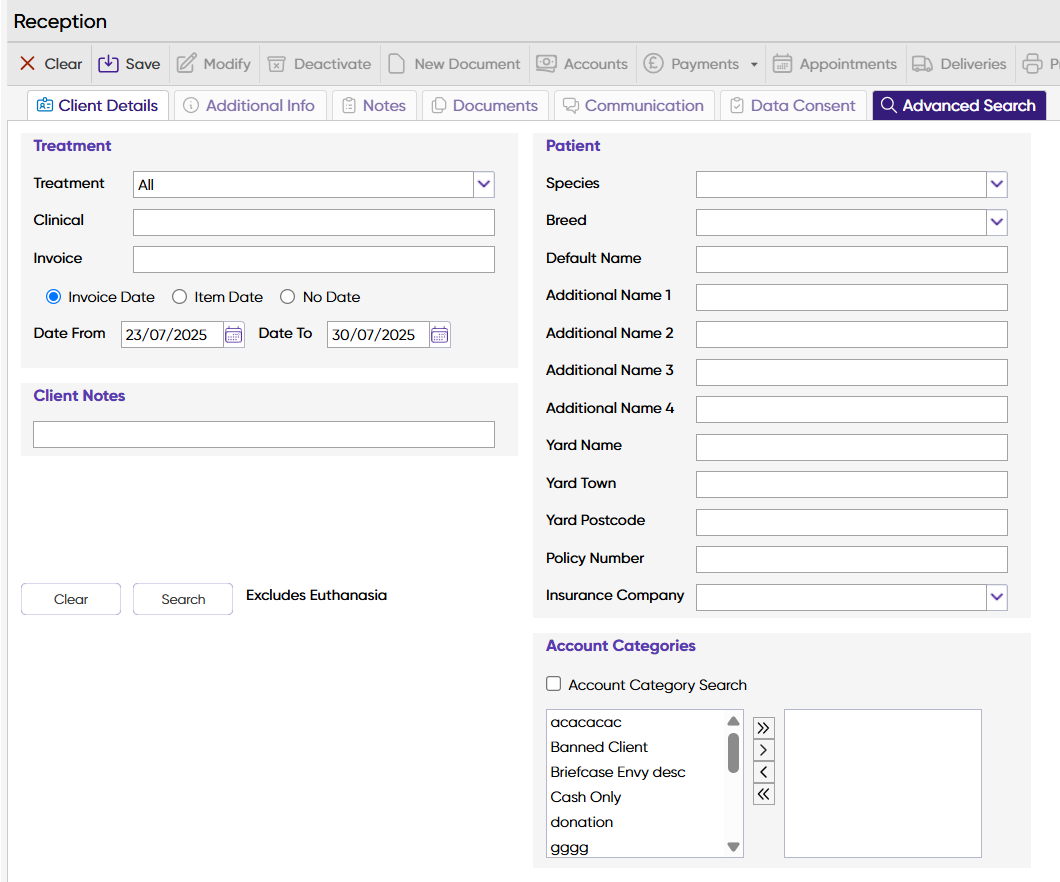This screenshot has height=882, width=1060.
Task: Select the No Date radio option
Action: pyautogui.click(x=288, y=297)
